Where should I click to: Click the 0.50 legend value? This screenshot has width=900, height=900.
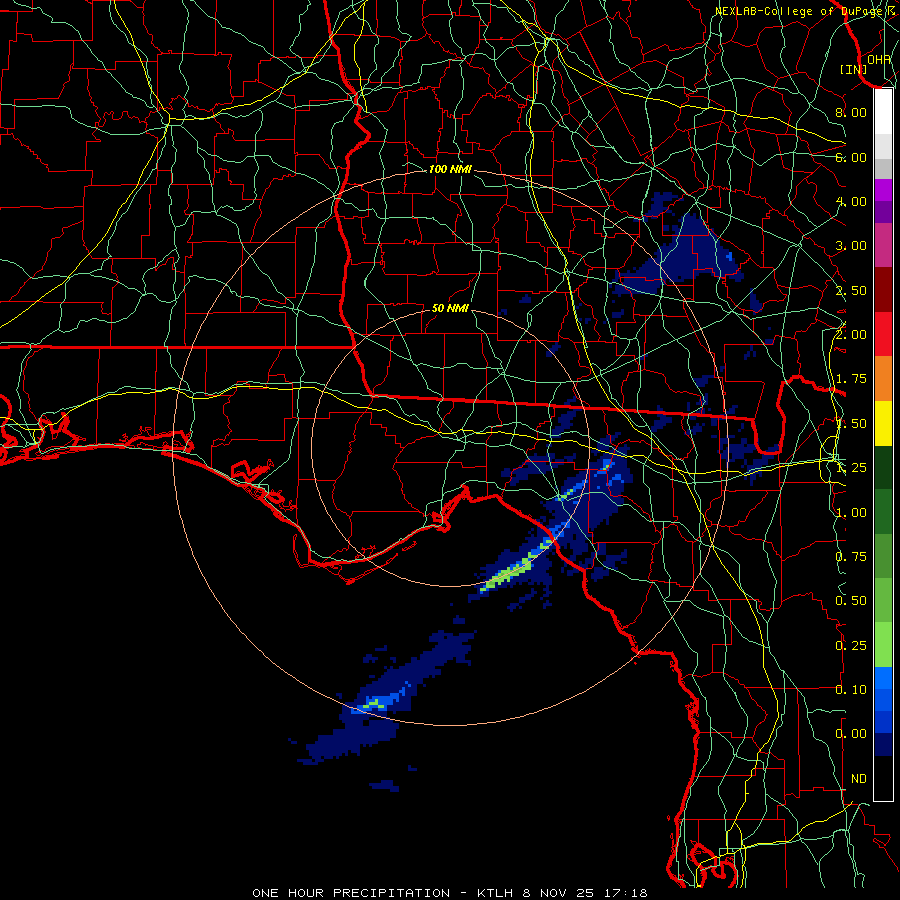[x=851, y=601]
